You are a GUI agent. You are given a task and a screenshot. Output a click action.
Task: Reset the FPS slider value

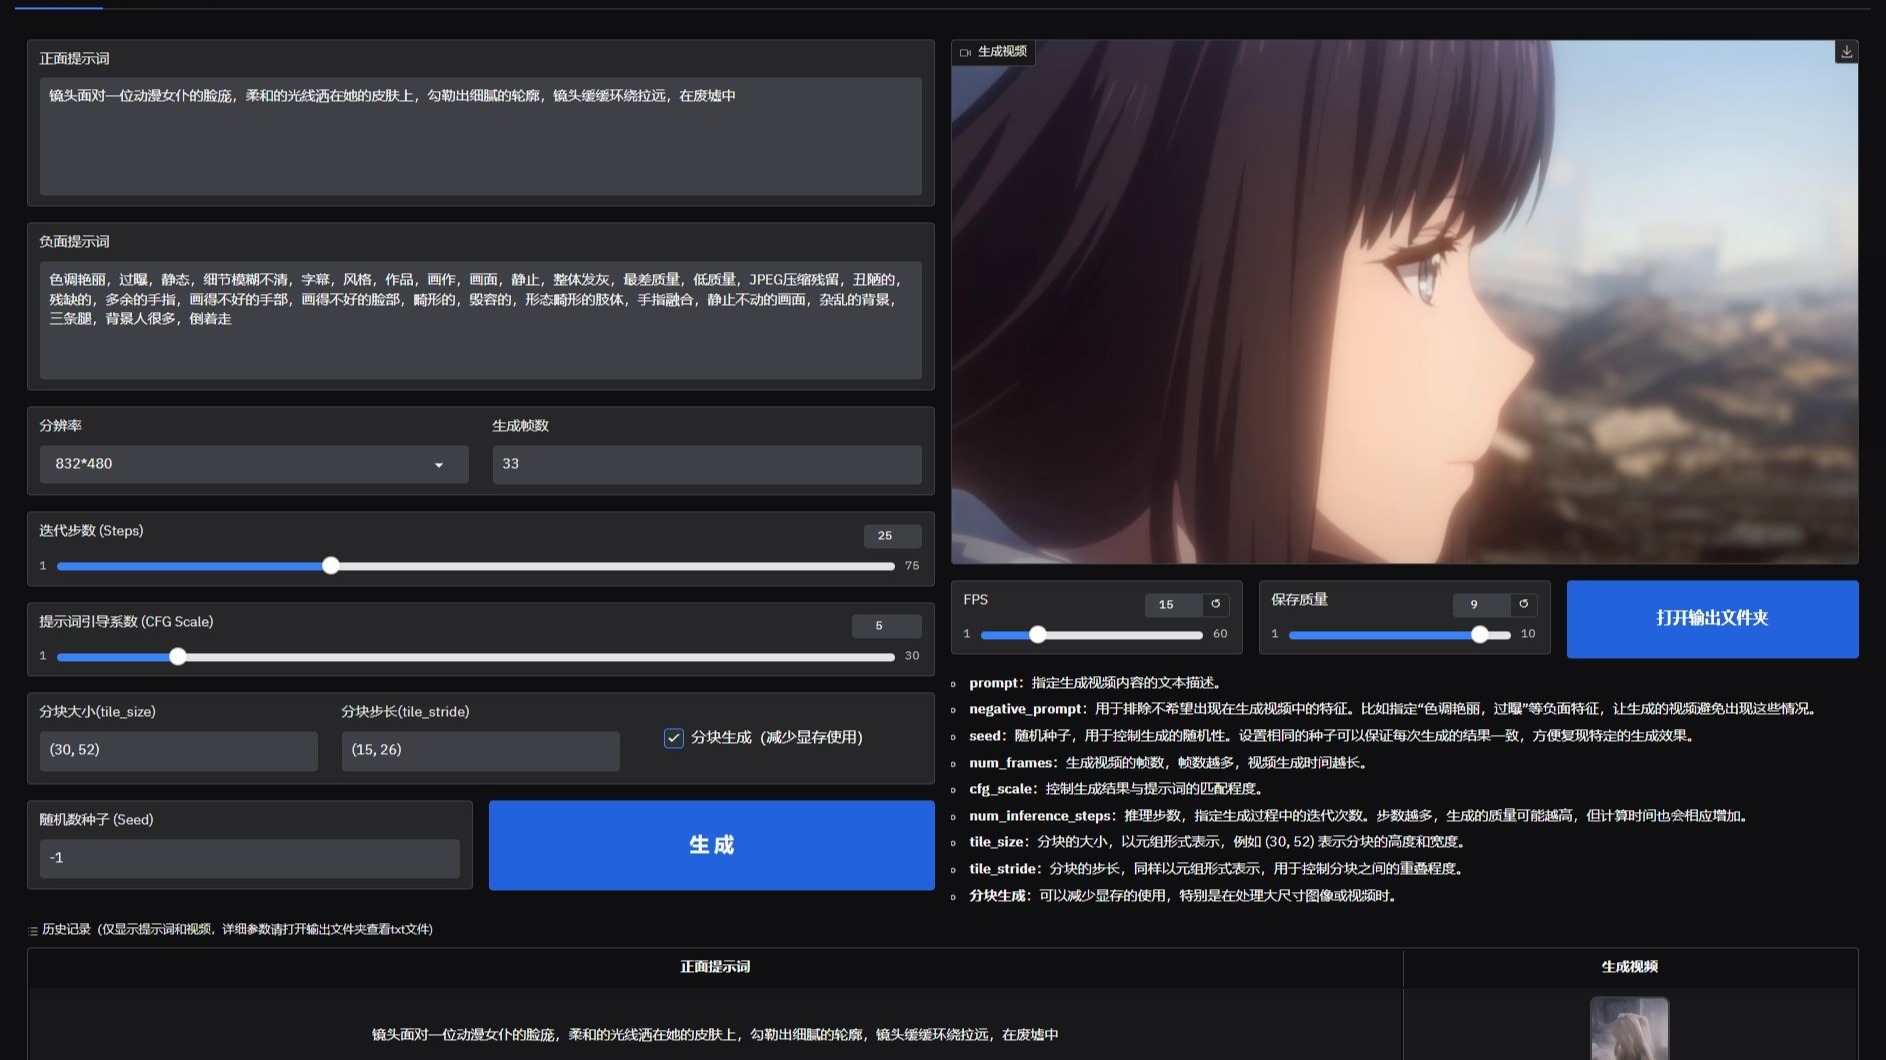[1215, 604]
